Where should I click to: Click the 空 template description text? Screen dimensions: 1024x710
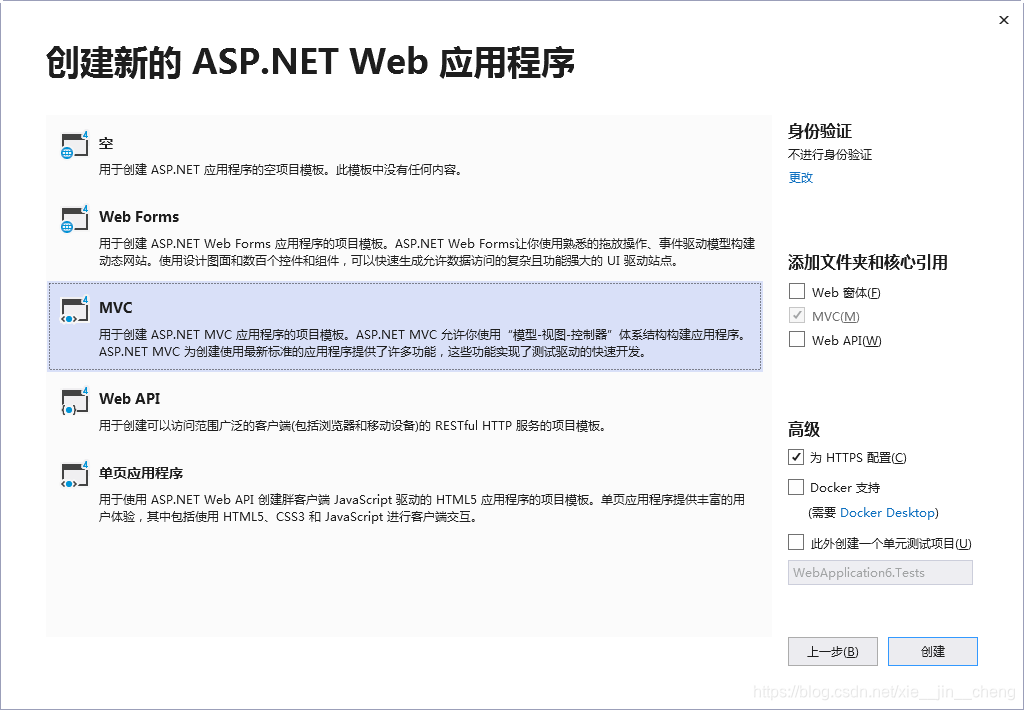click(281, 170)
